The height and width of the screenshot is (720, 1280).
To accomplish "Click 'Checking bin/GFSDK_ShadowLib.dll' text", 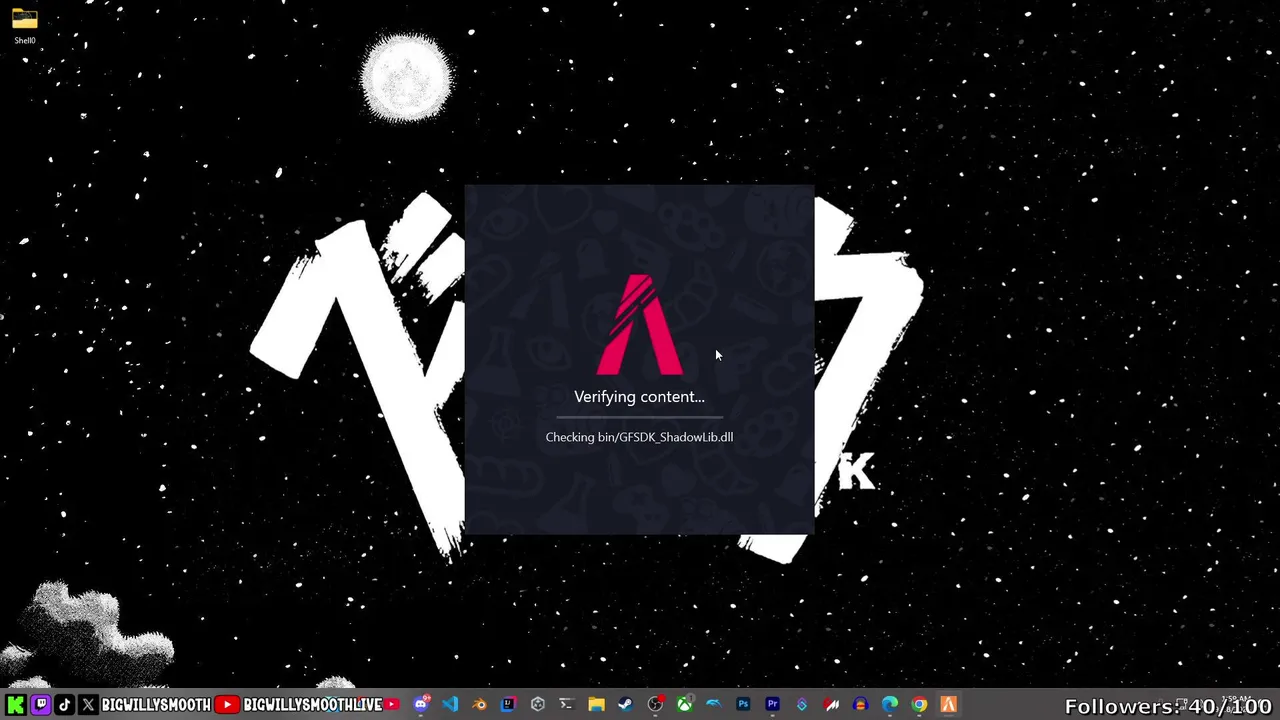I will tap(640, 437).
